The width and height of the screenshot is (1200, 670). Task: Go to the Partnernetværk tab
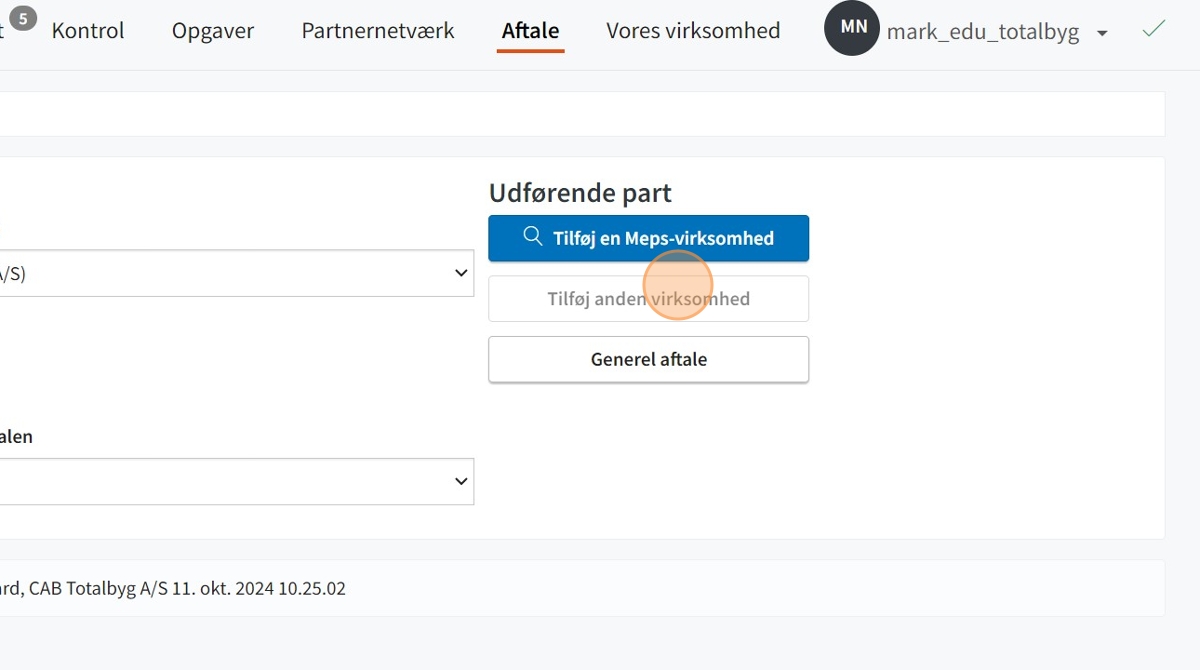378,31
